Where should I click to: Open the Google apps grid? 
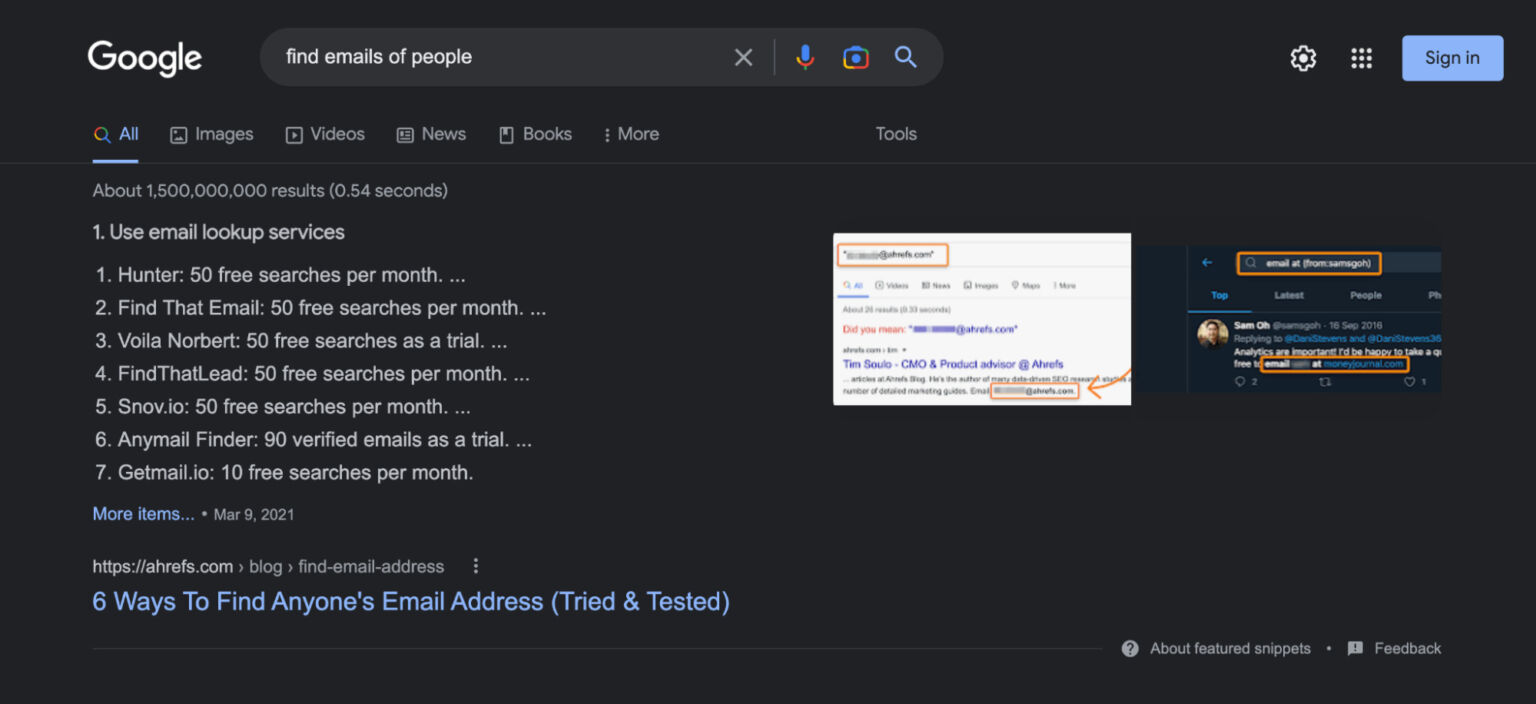[x=1362, y=58]
